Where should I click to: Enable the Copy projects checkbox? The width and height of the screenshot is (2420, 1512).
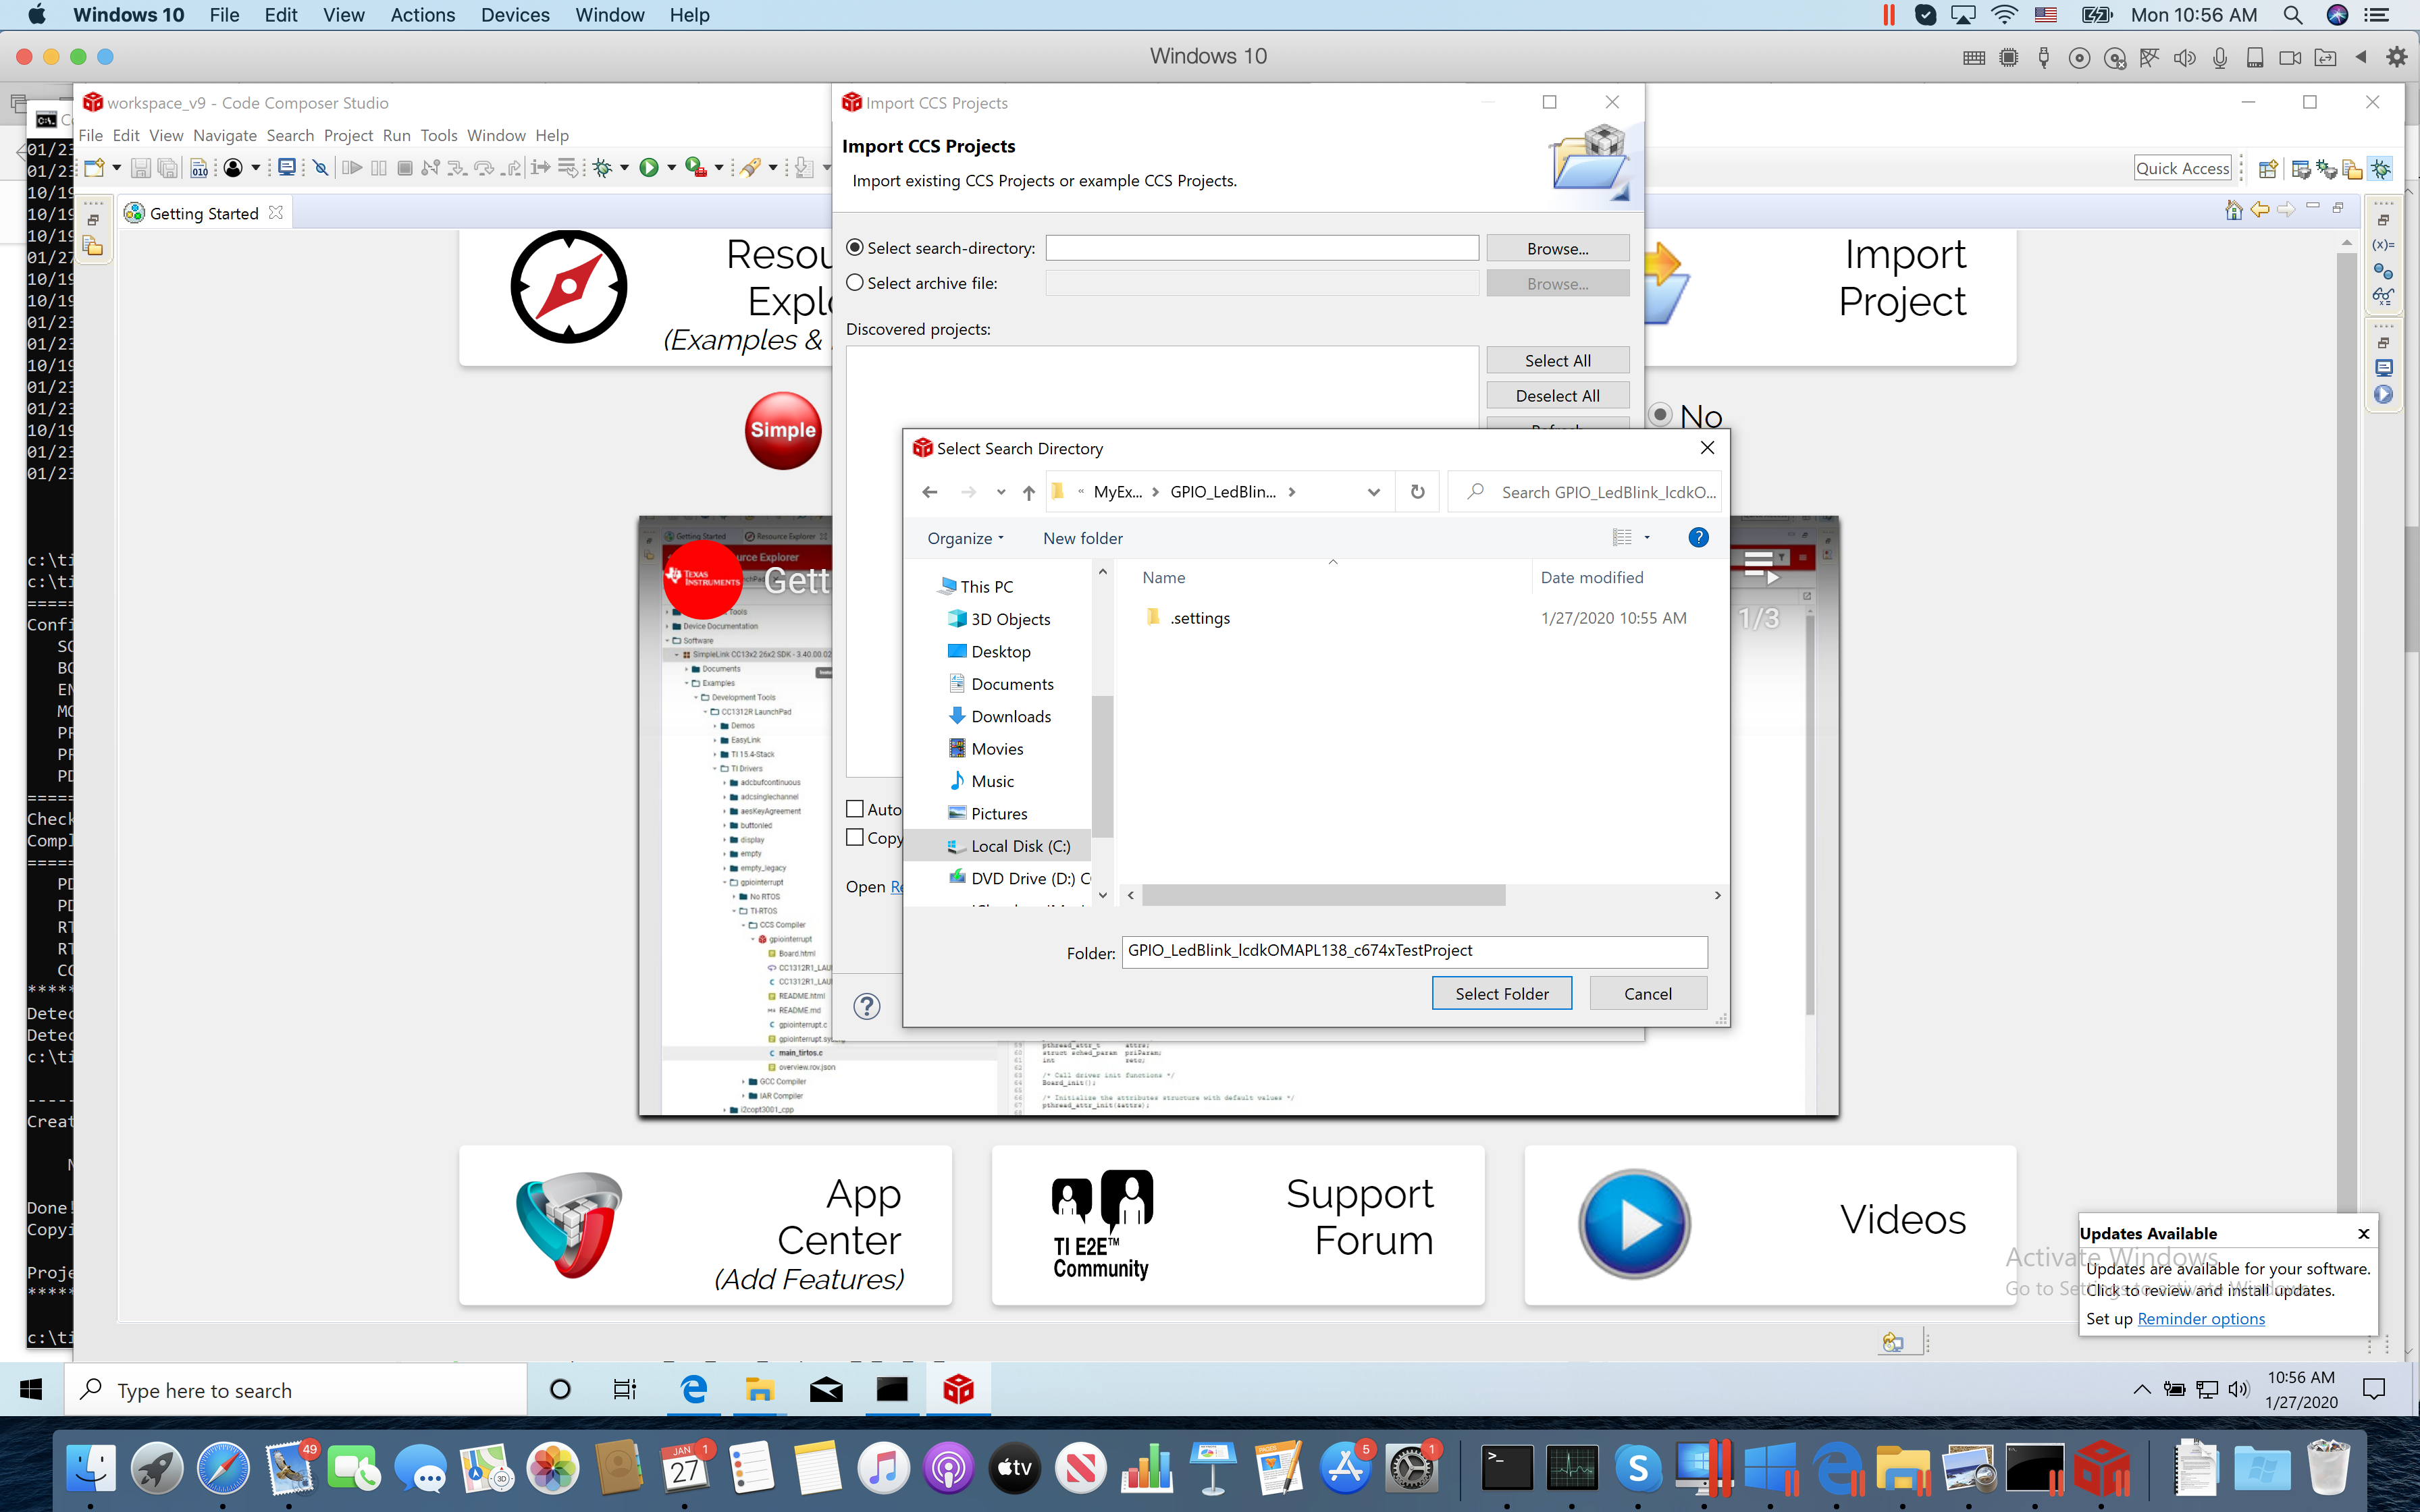coord(855,838)
